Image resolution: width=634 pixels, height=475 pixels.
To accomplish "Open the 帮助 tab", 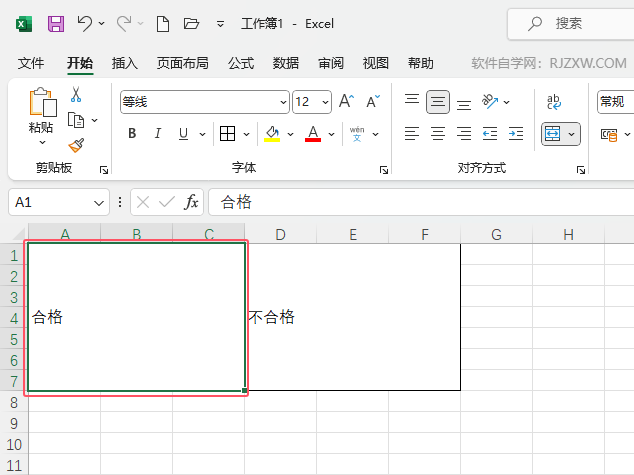I will tap(420, 63).
